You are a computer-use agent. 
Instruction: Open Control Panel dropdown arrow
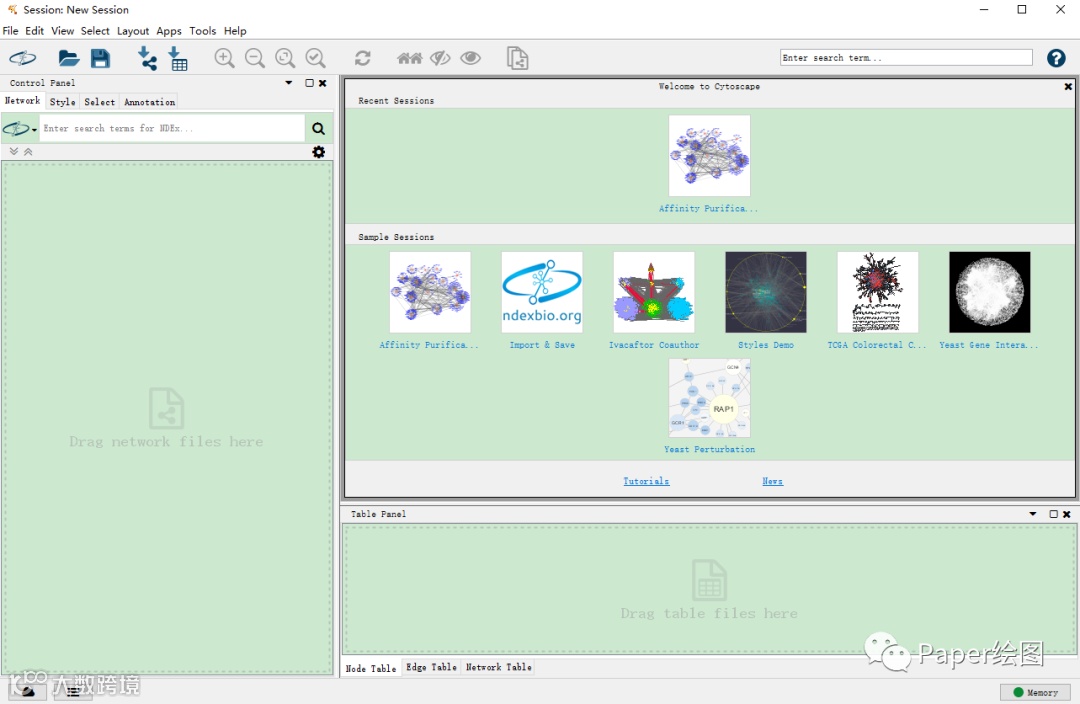tap(289, 83)
